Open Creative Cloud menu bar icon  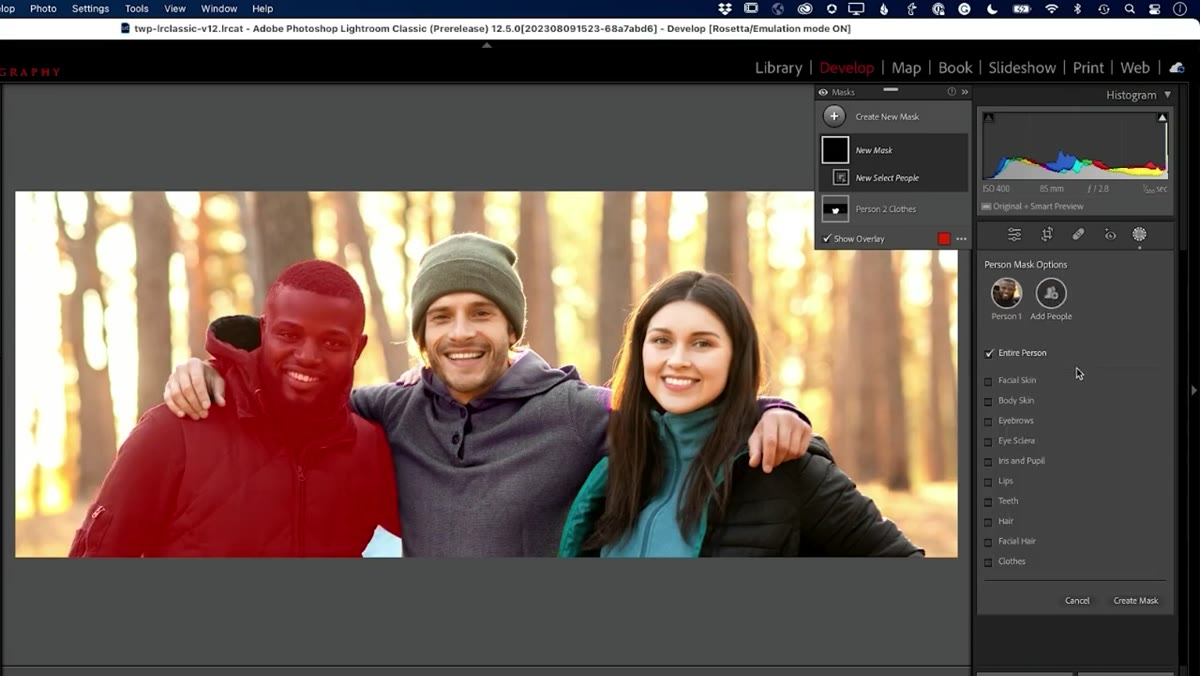[x=805, y=9]
